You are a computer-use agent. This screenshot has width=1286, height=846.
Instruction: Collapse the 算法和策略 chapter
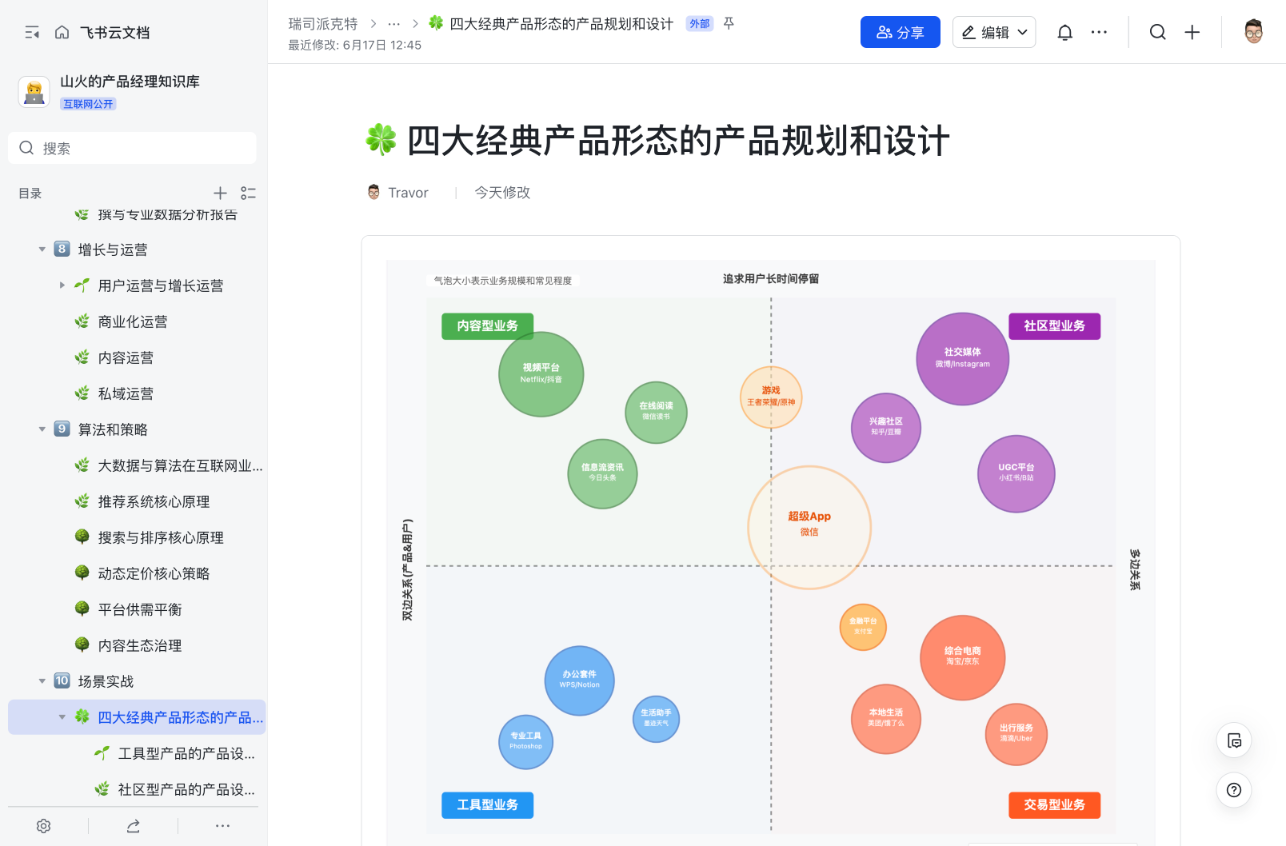coord(42,429)
